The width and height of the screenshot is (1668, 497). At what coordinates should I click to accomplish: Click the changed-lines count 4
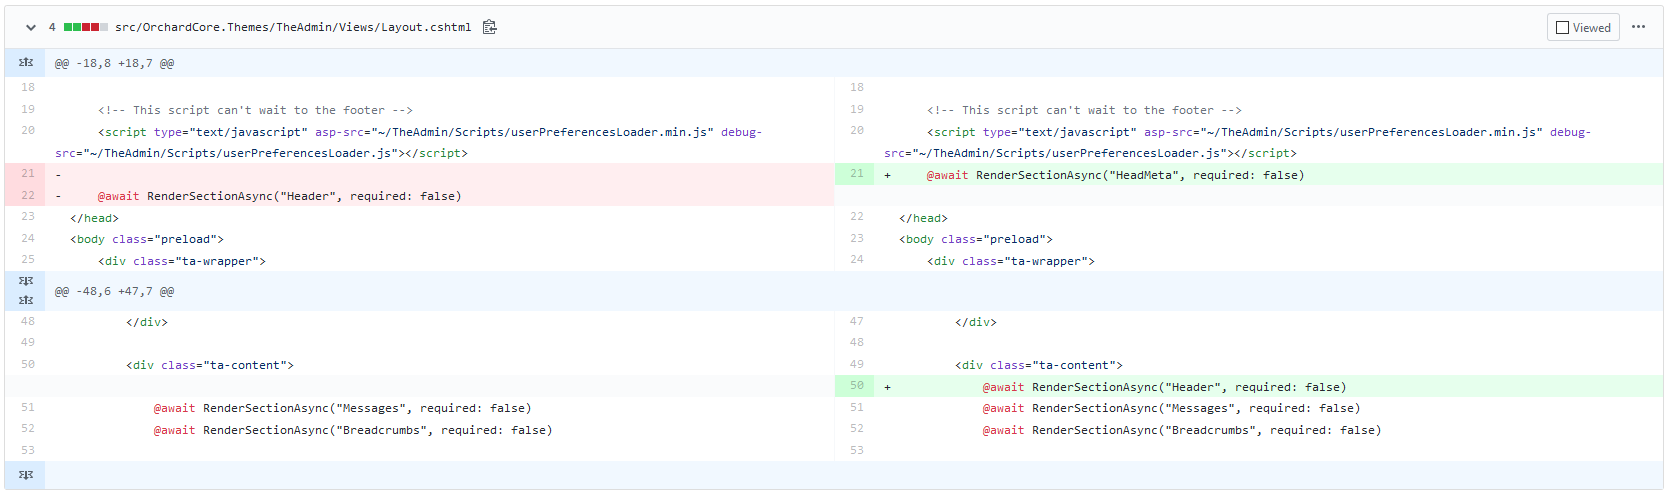pyautogui.click(x=52, y=27)
